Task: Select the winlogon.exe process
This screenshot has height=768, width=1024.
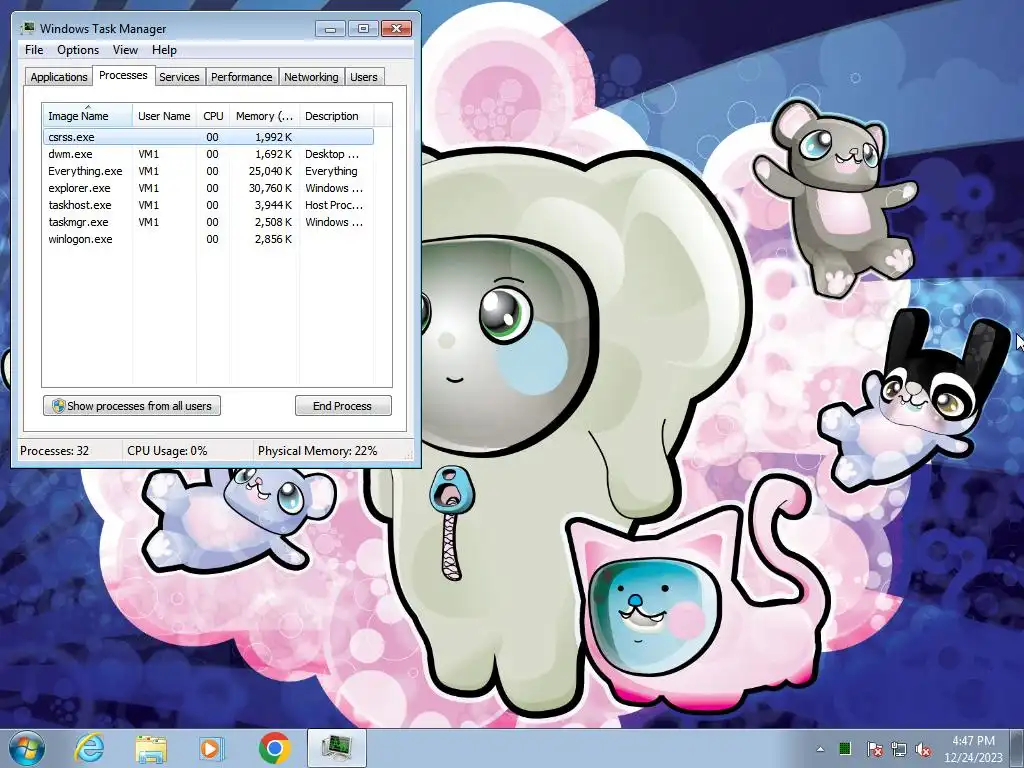Action: [x=208, y=239]
